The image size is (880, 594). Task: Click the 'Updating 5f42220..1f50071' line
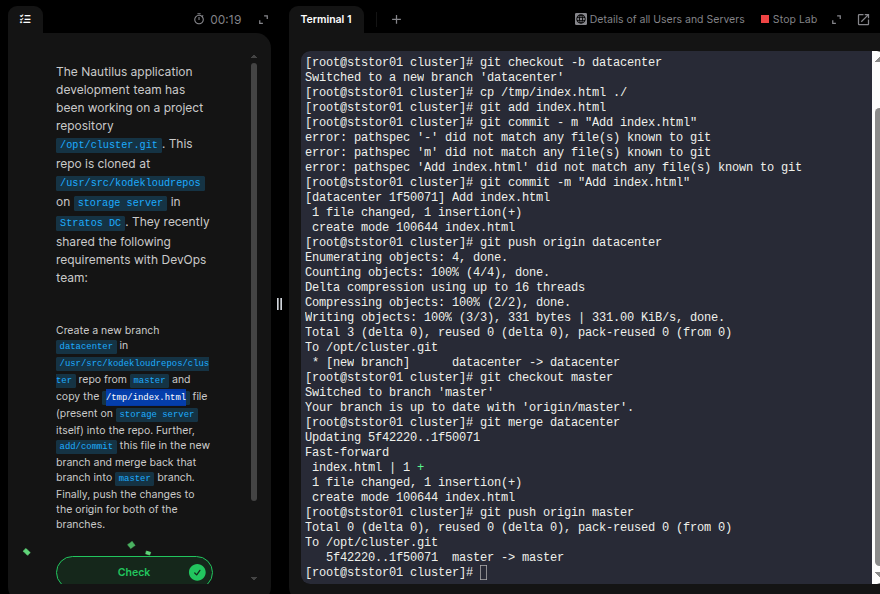(392, 437)
